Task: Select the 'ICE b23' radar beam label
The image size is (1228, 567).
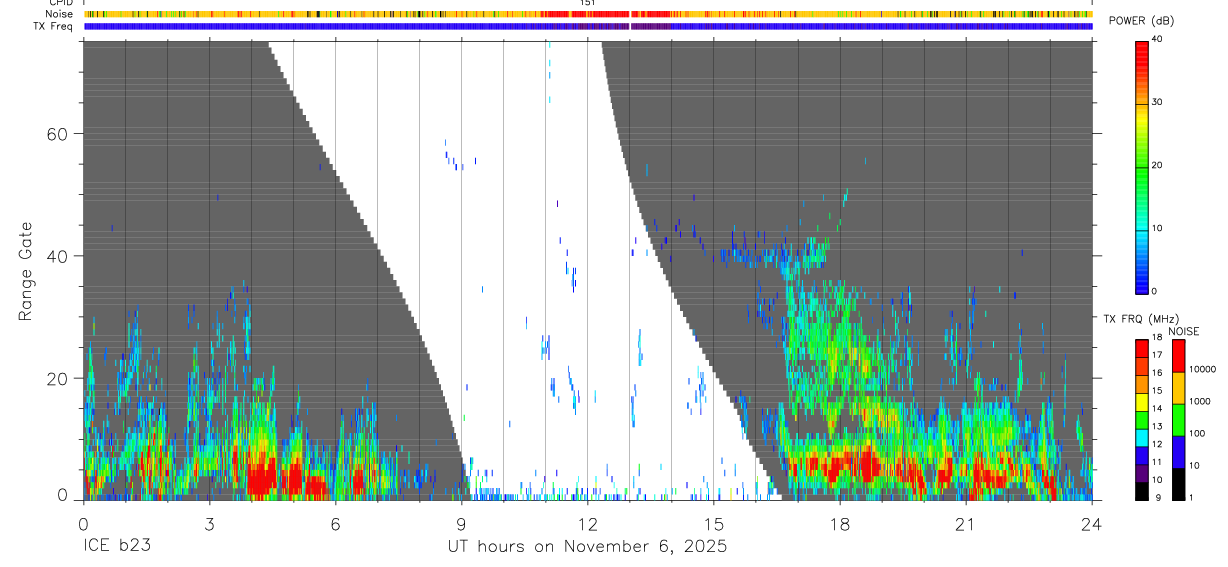Action: 117,547
